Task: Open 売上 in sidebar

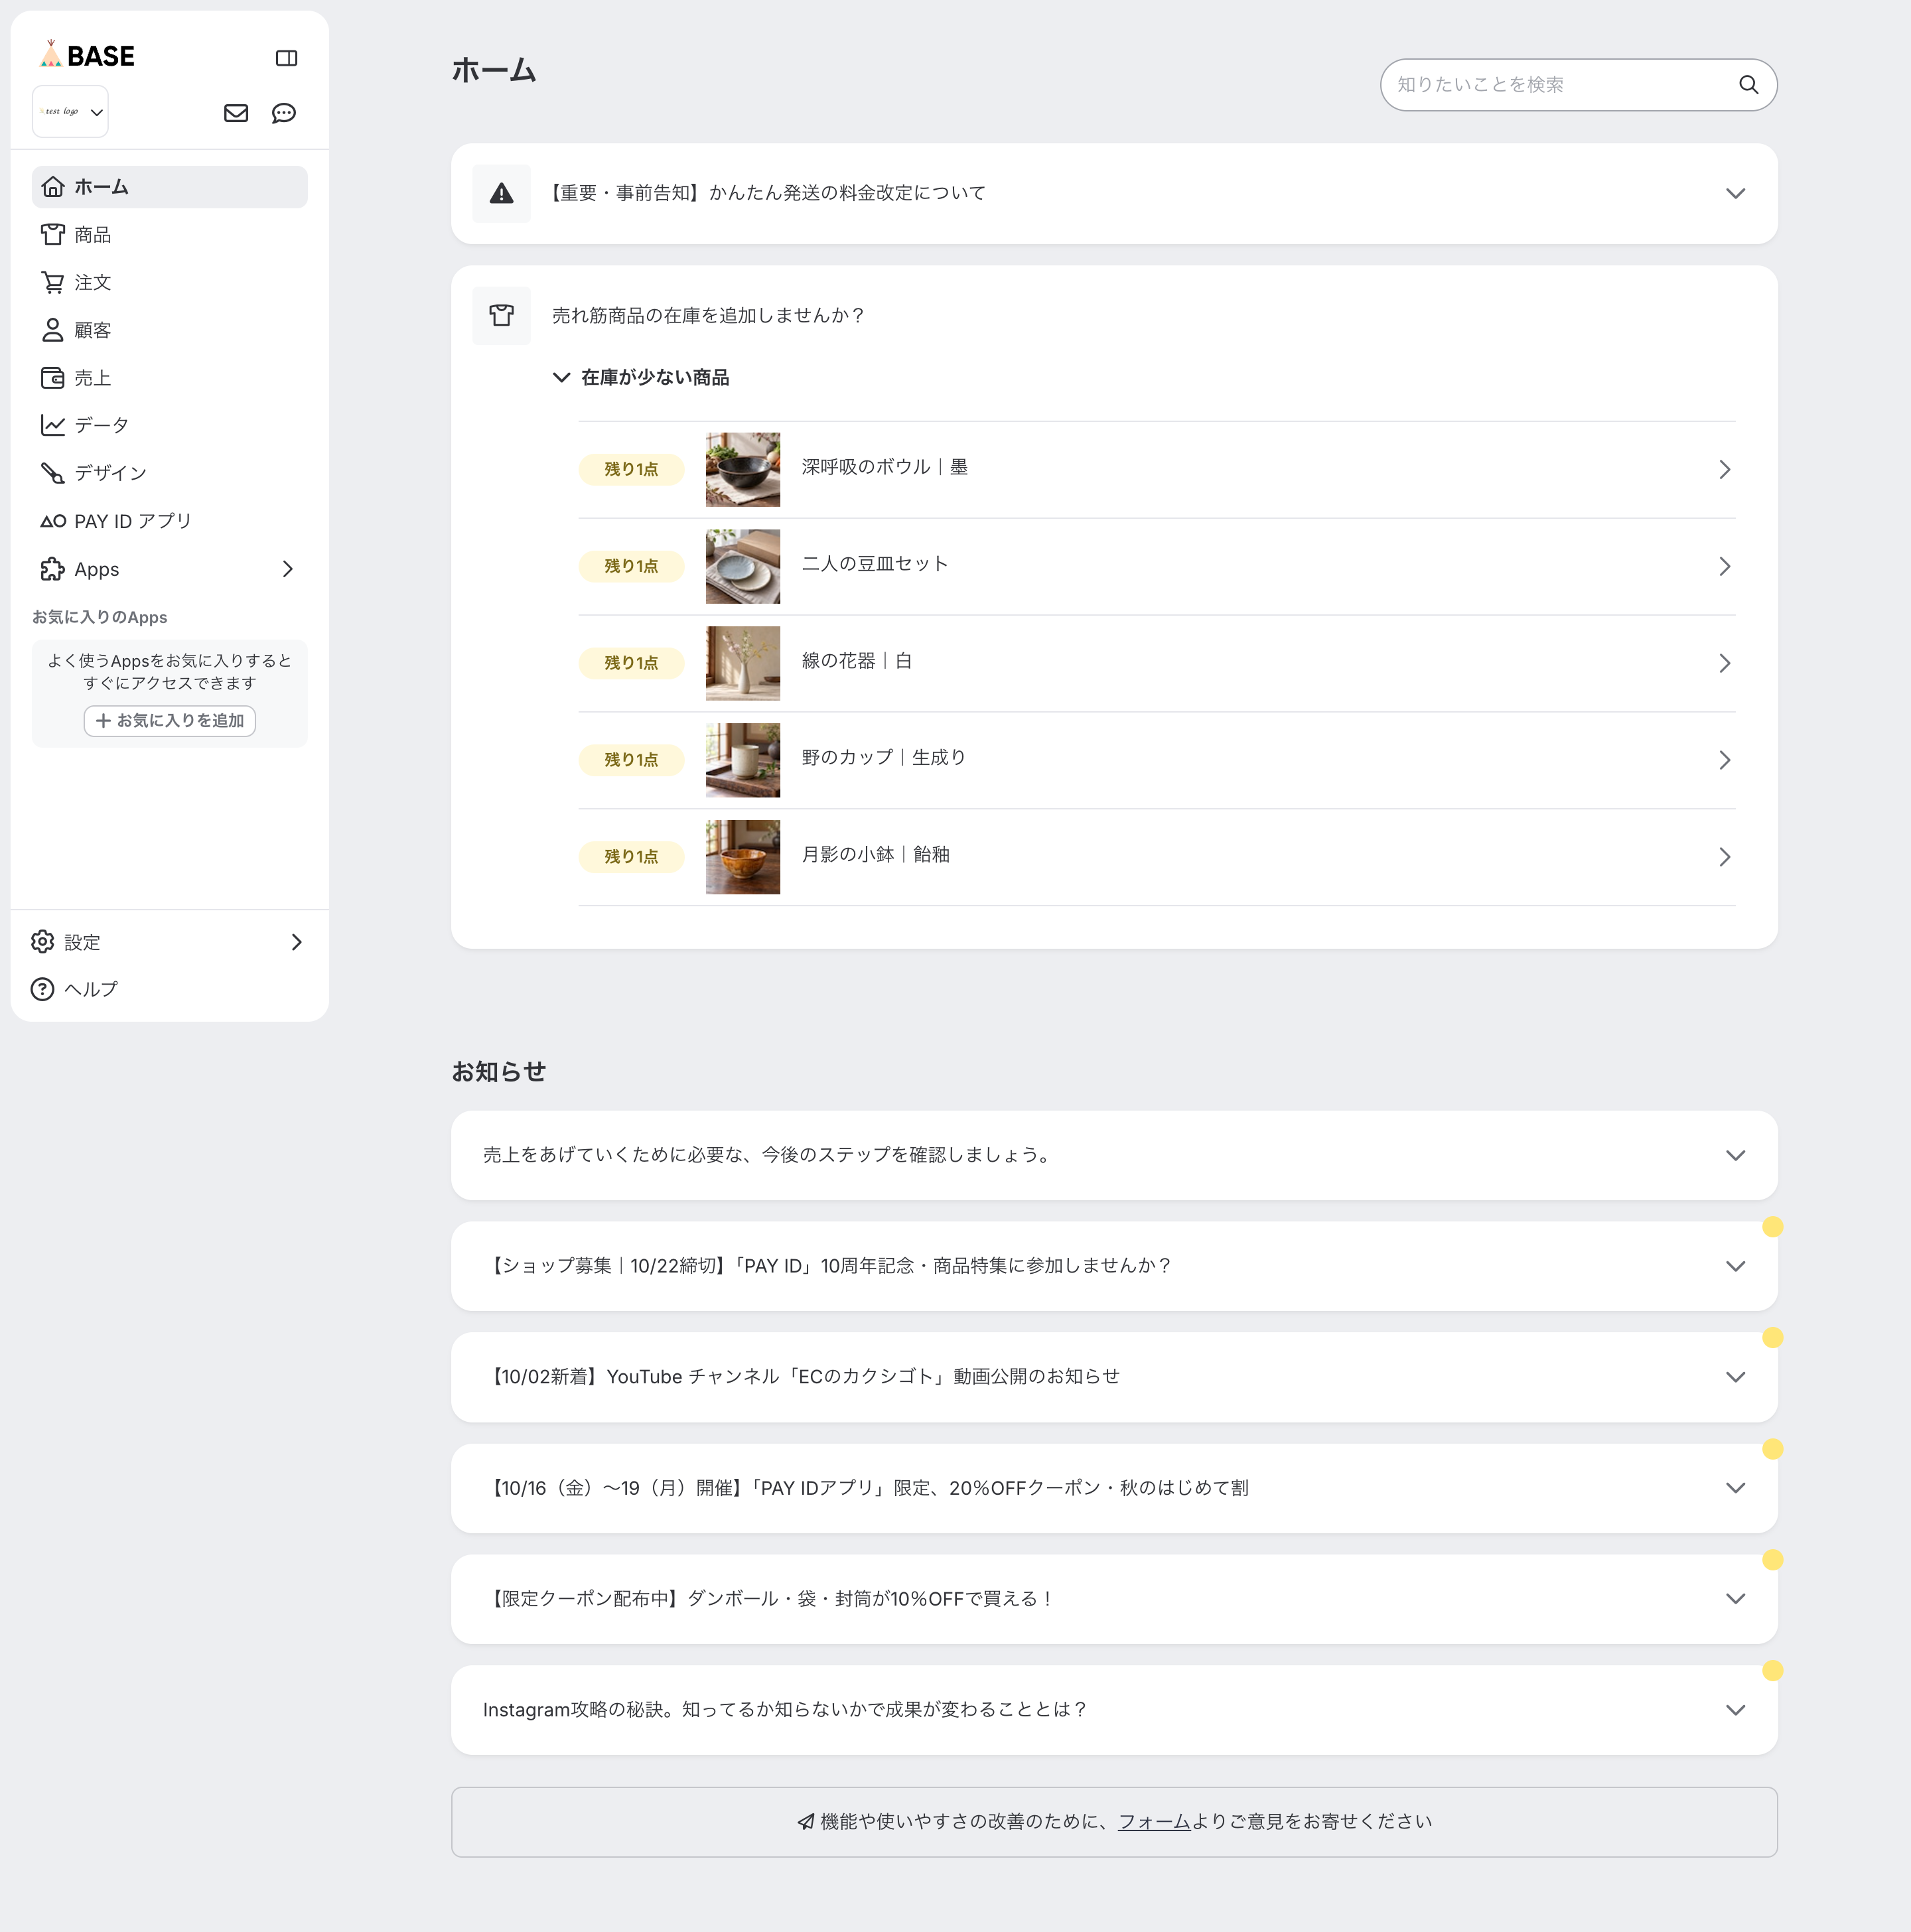Action: click(170, 378)
